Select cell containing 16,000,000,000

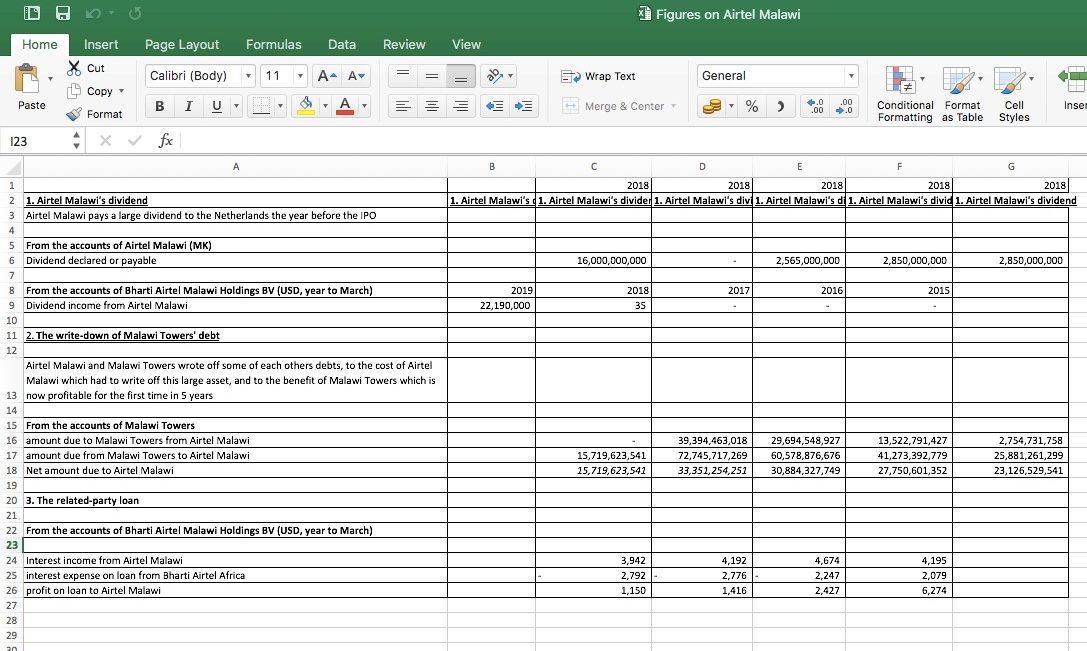coord(593,261)
